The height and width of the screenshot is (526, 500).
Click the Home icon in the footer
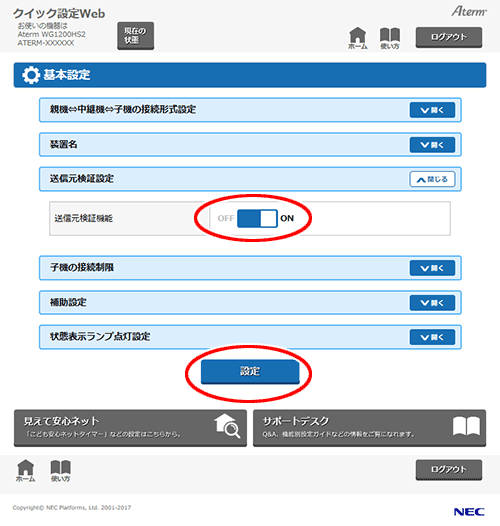point(26,471)
